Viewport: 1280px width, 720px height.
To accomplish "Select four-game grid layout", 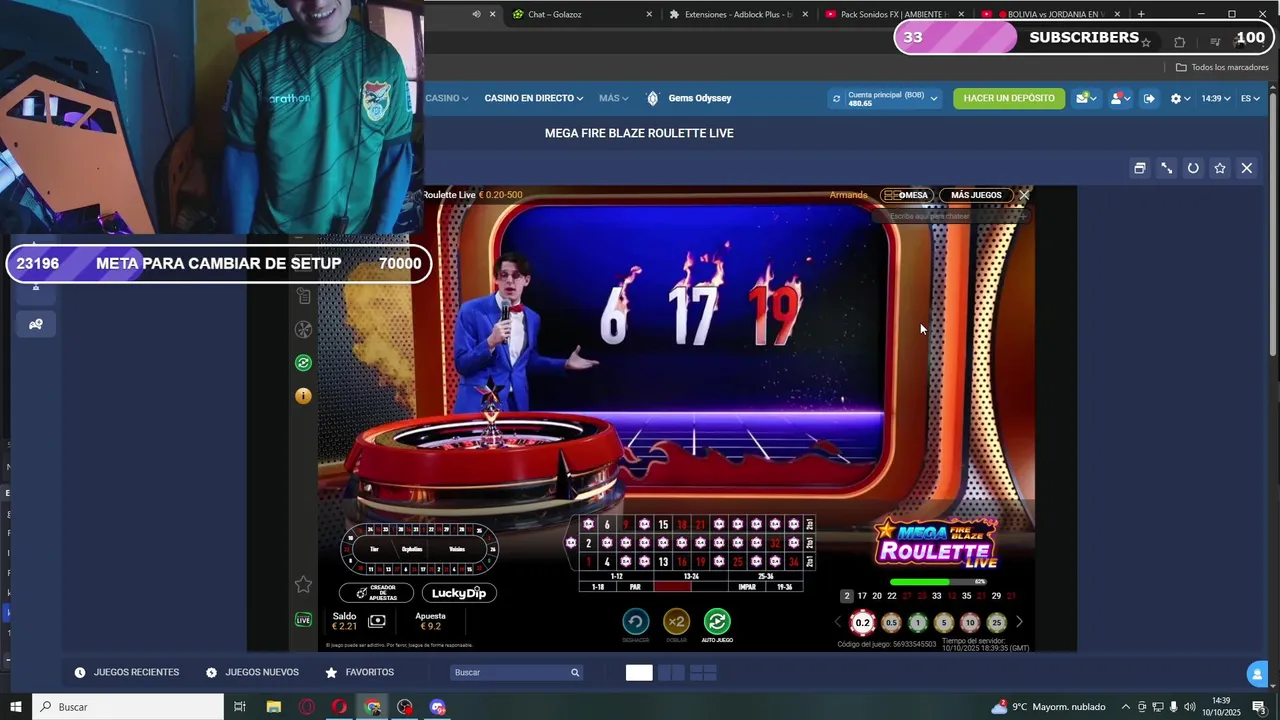I will pos(703,673).
